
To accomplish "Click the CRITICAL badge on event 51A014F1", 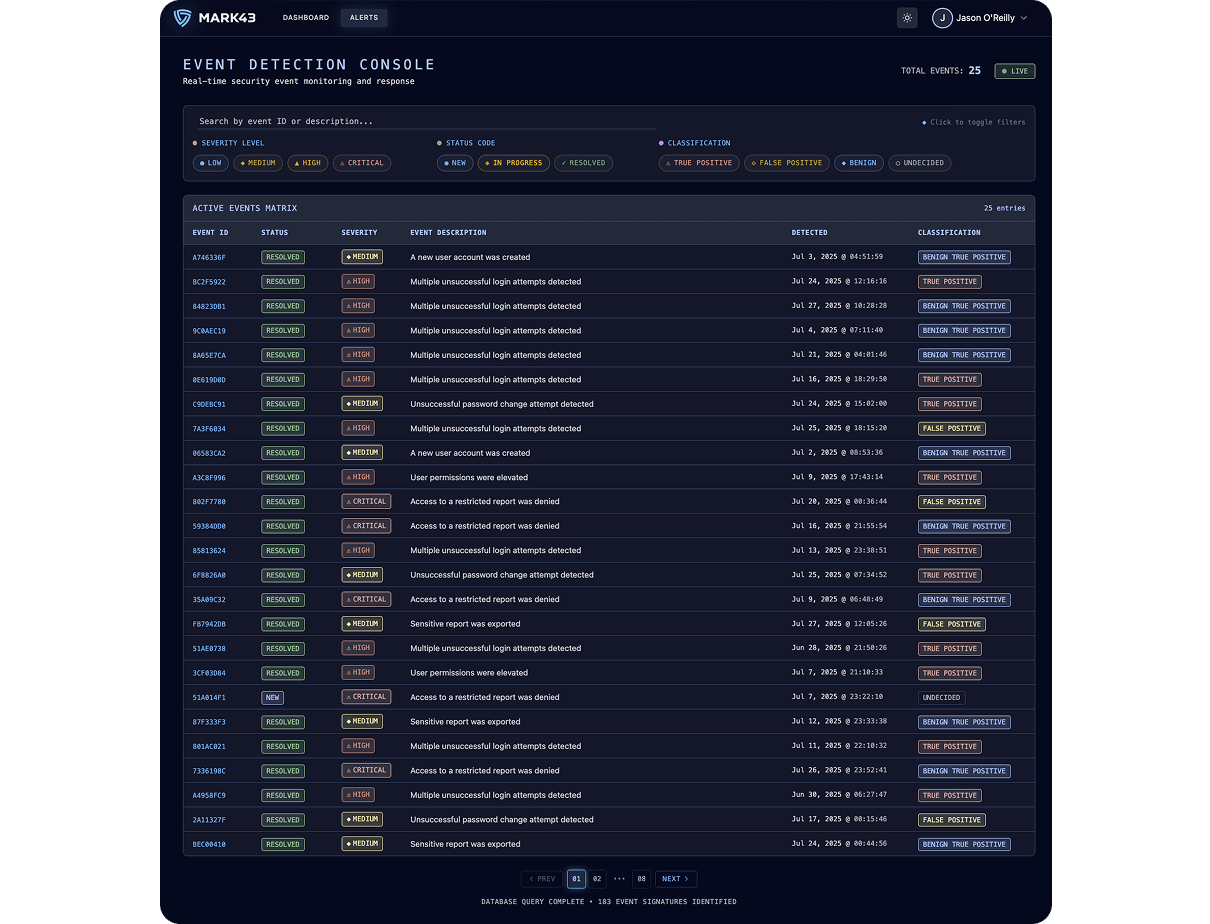I will coord(366,697).
